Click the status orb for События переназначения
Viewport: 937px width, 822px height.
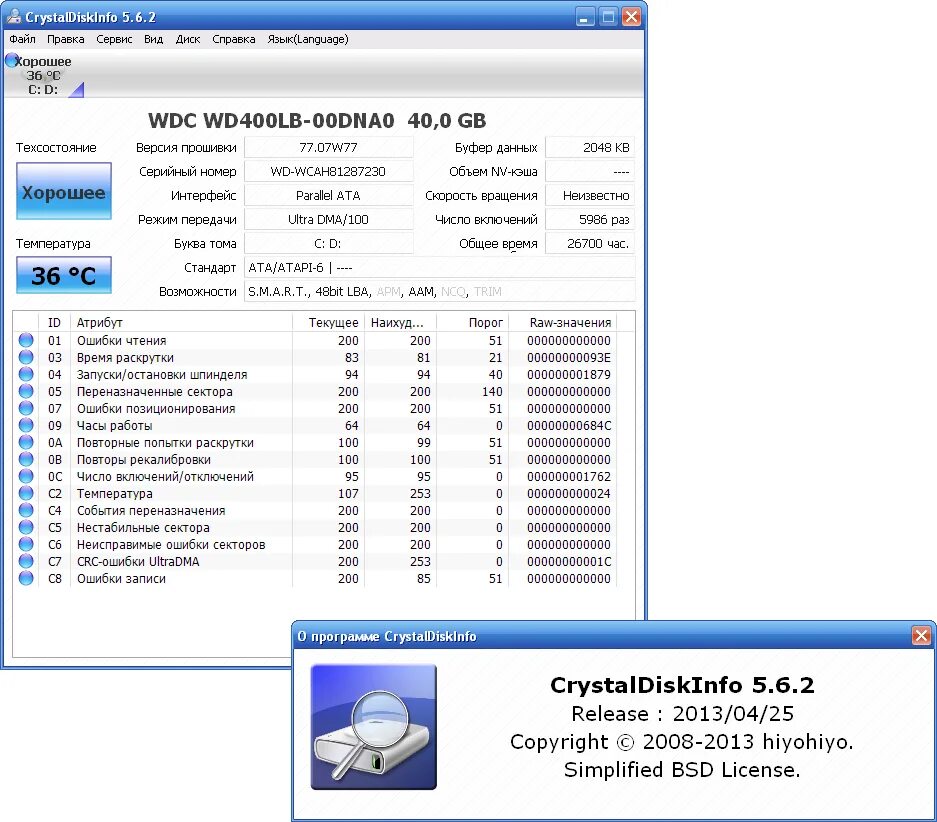coord(26,510)
